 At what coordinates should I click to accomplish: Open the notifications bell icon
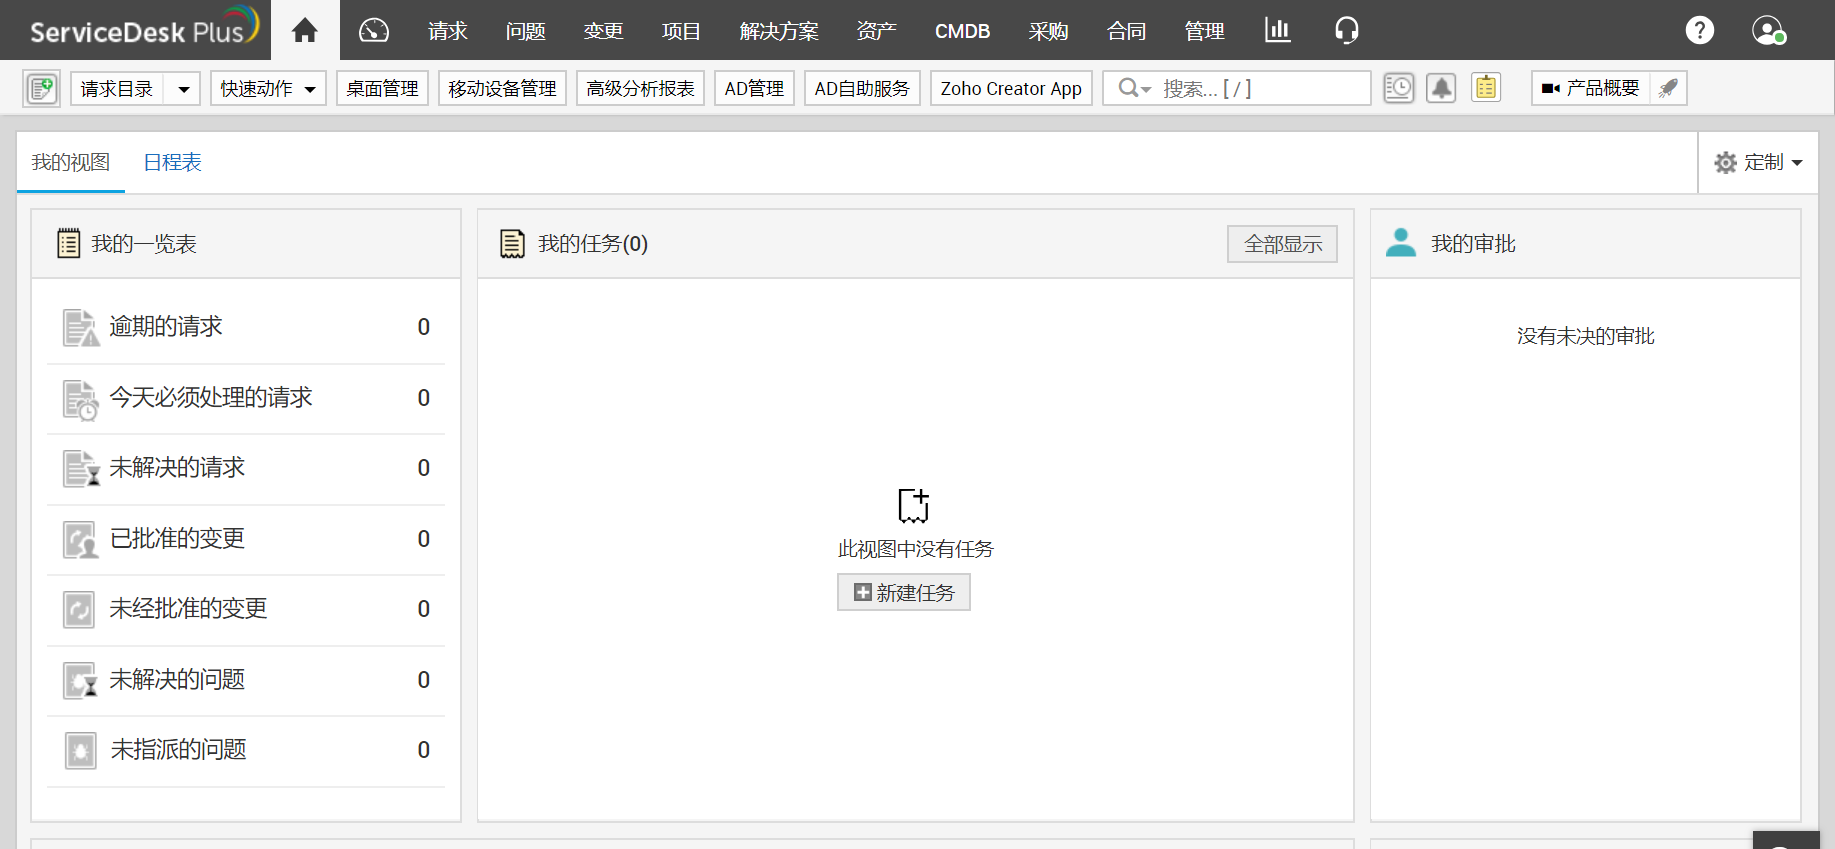pos(1441,88)
